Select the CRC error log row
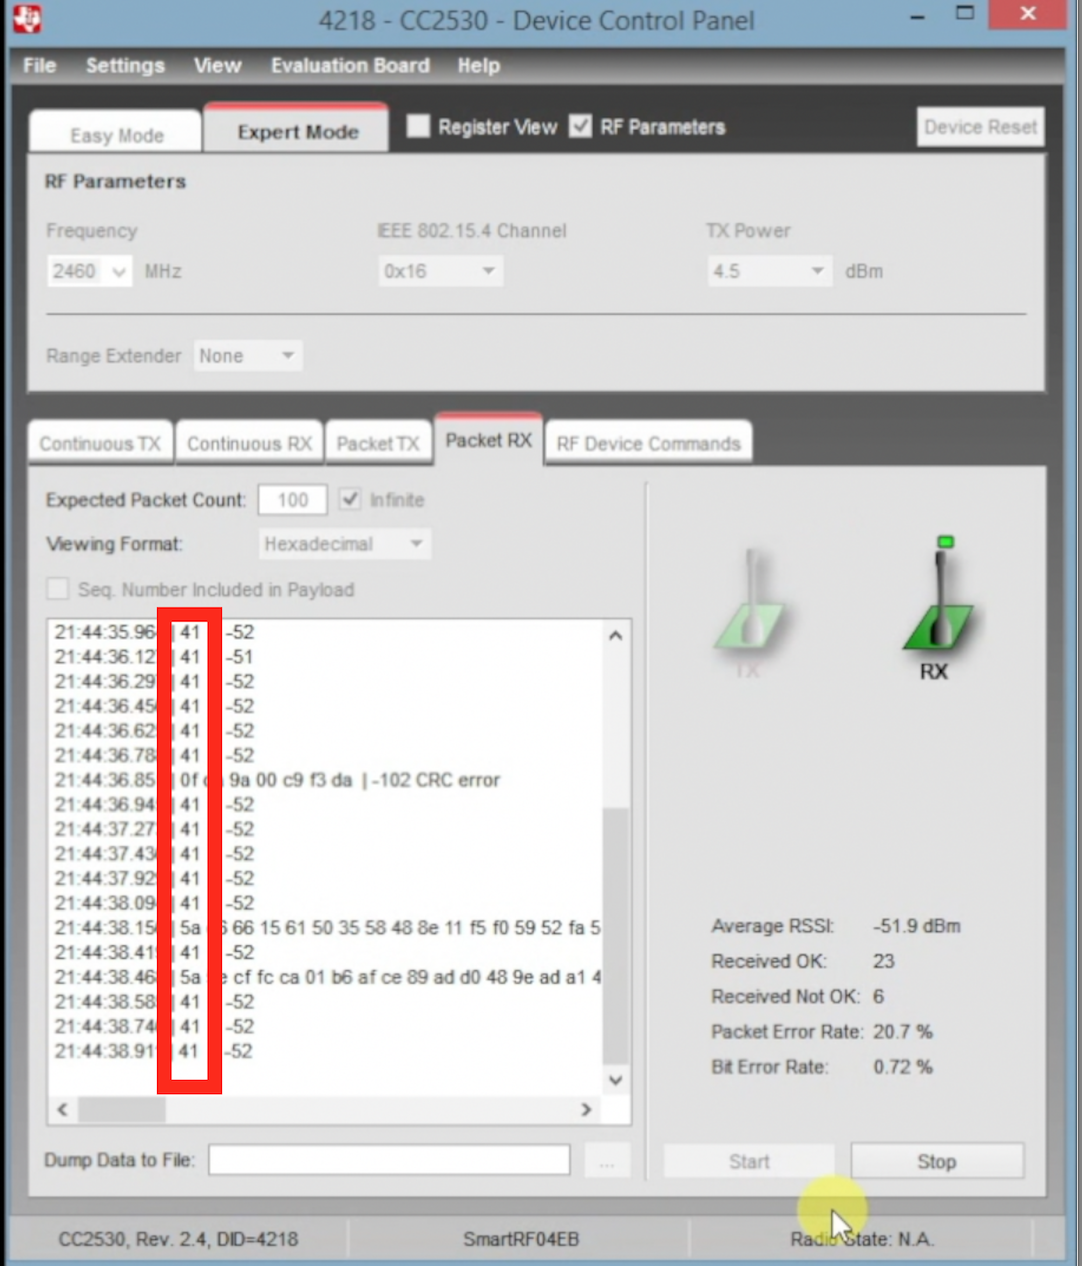The image size is (1082, 1266). pos(326,780)
